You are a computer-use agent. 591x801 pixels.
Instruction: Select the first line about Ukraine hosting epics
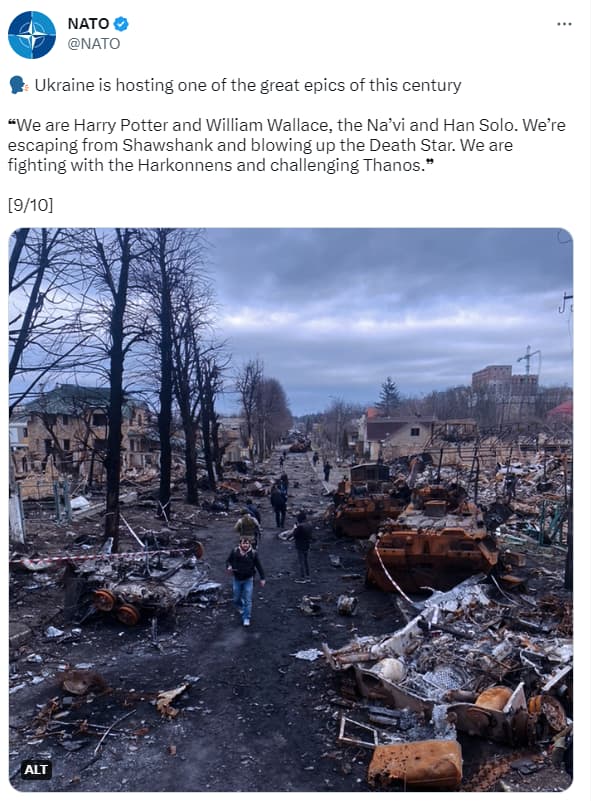coord(248,85)
